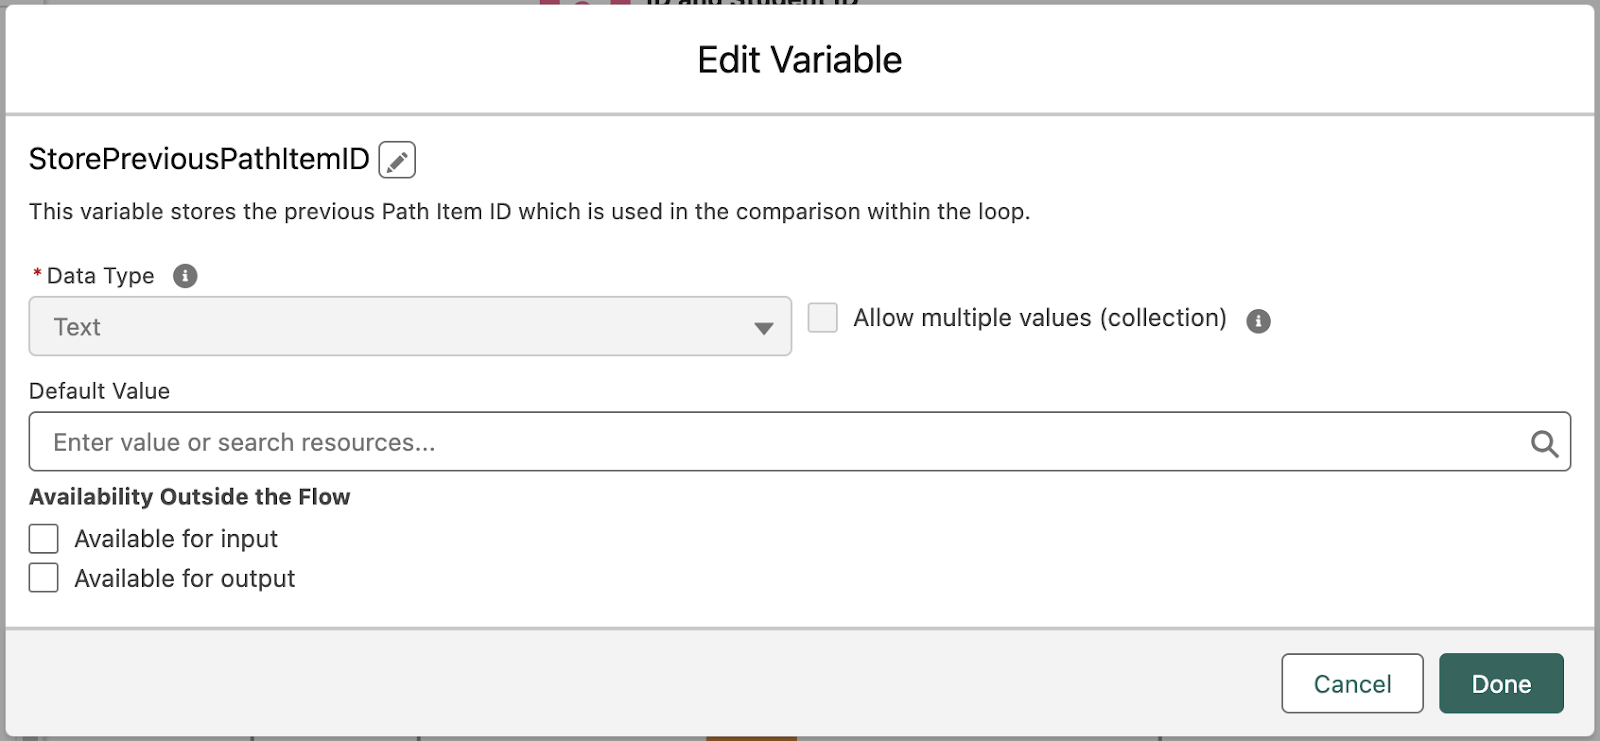Click the Allow multiple values label
Image resolution: width=1600 pixels, height=741 pixels.
1040,318
